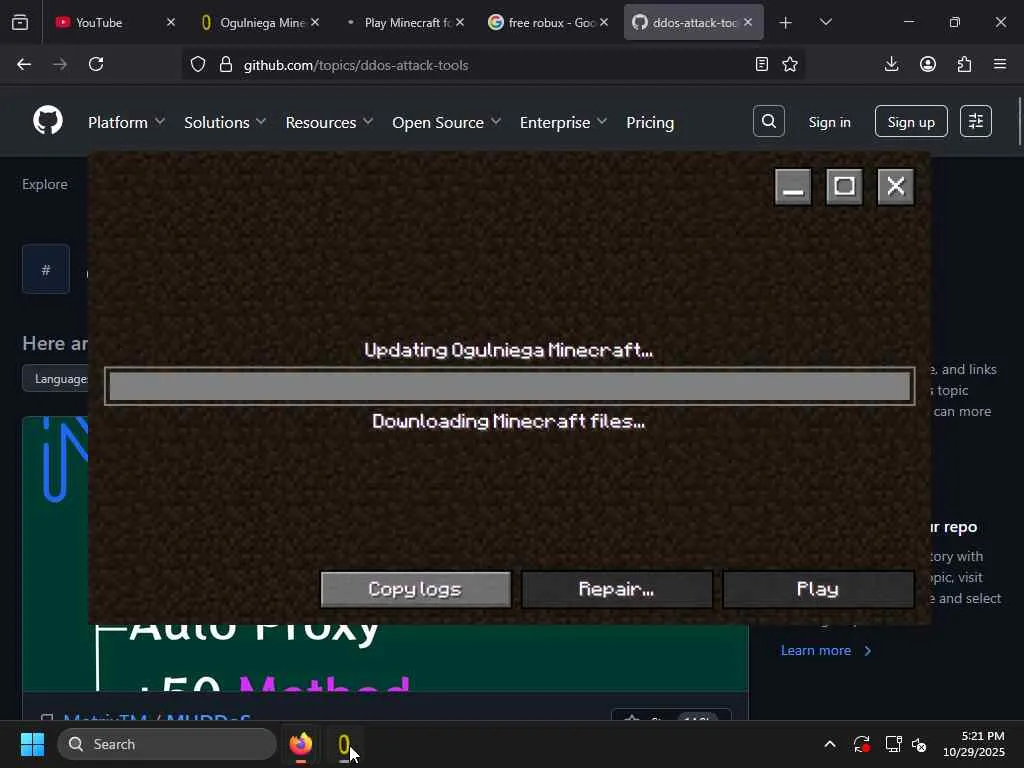Image resolution: width=1024 pixels, height=768 pixels.
Task: Toggle reader view icon
Action: (761, 64)
